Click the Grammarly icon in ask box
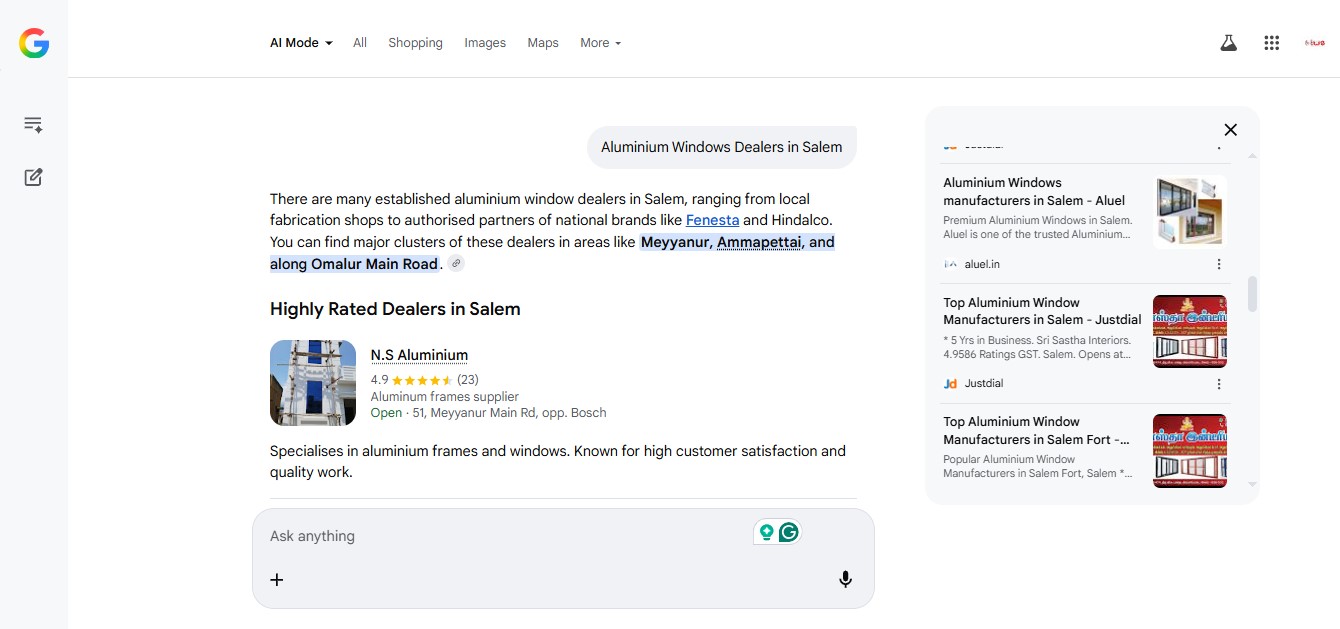The image size is (1340, 629). [789, 532]
